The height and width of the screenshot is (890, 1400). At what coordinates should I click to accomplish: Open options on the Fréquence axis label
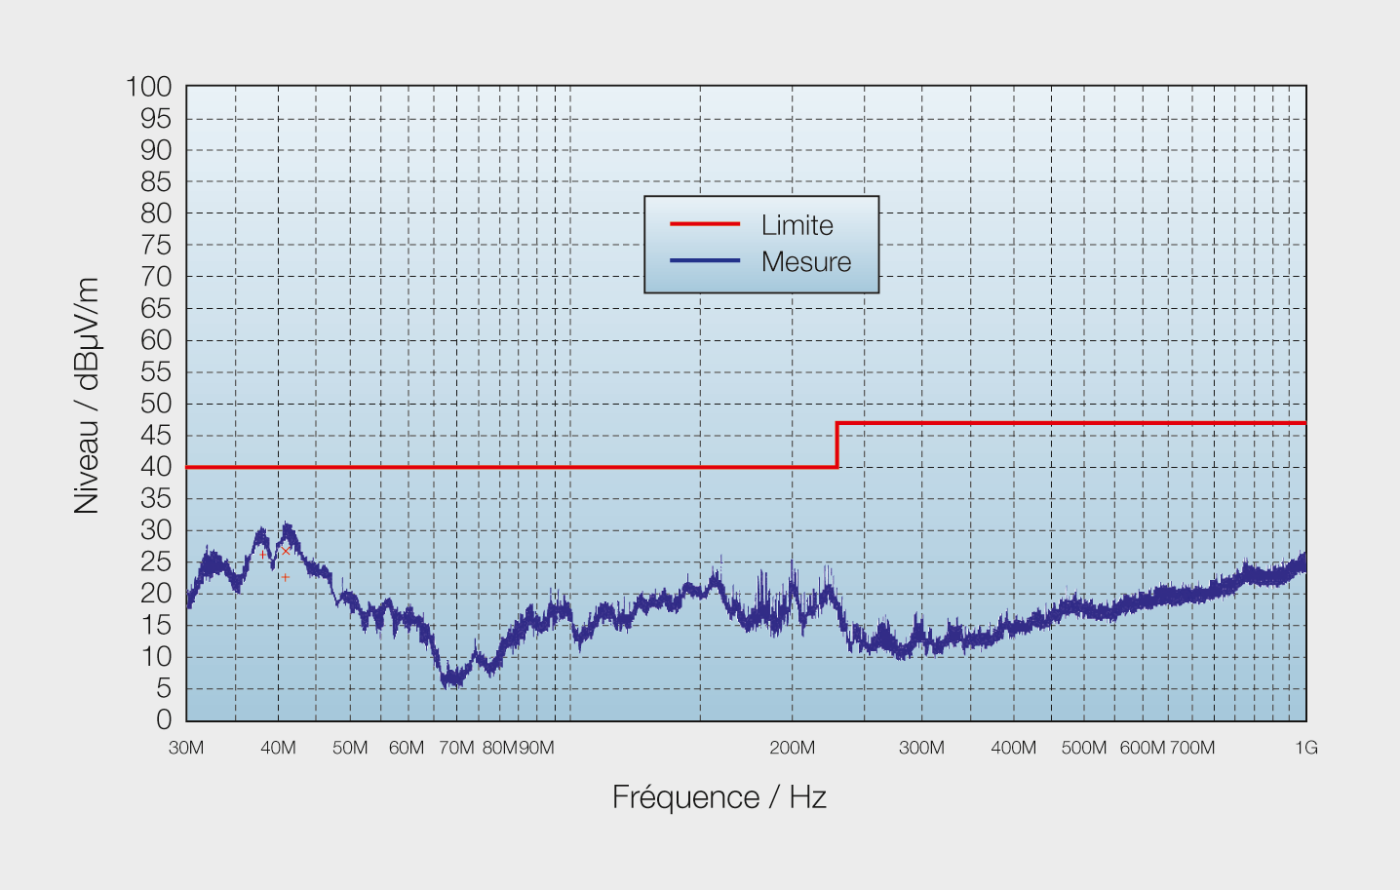pyautogui.click(x=718, y=797)
